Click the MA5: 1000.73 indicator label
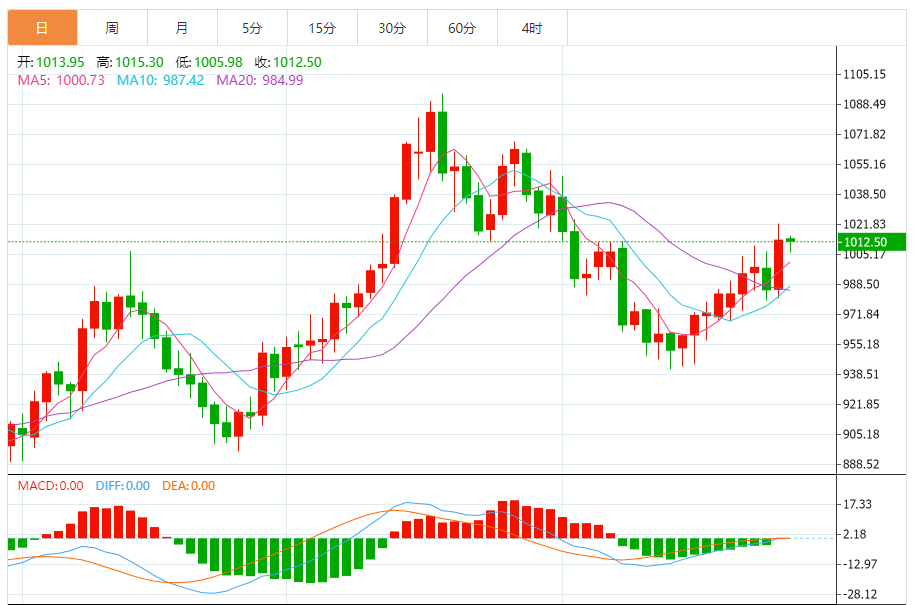This screenshot has height=605, width=915. 61,80
